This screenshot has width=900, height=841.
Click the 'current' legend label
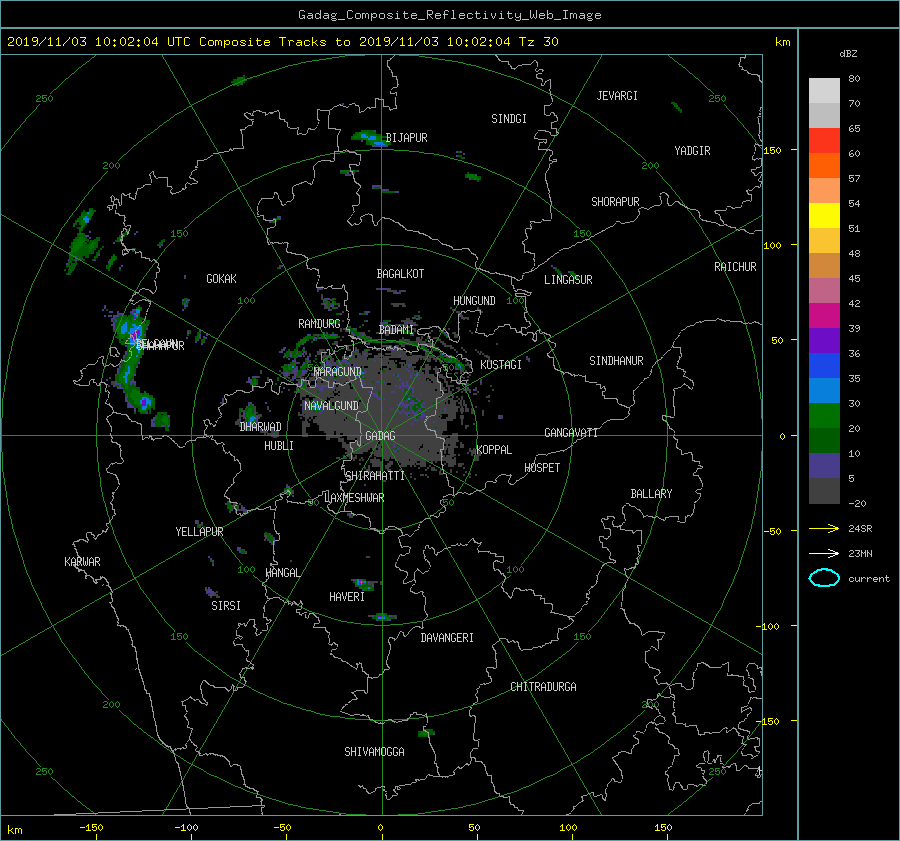point(868,579)
